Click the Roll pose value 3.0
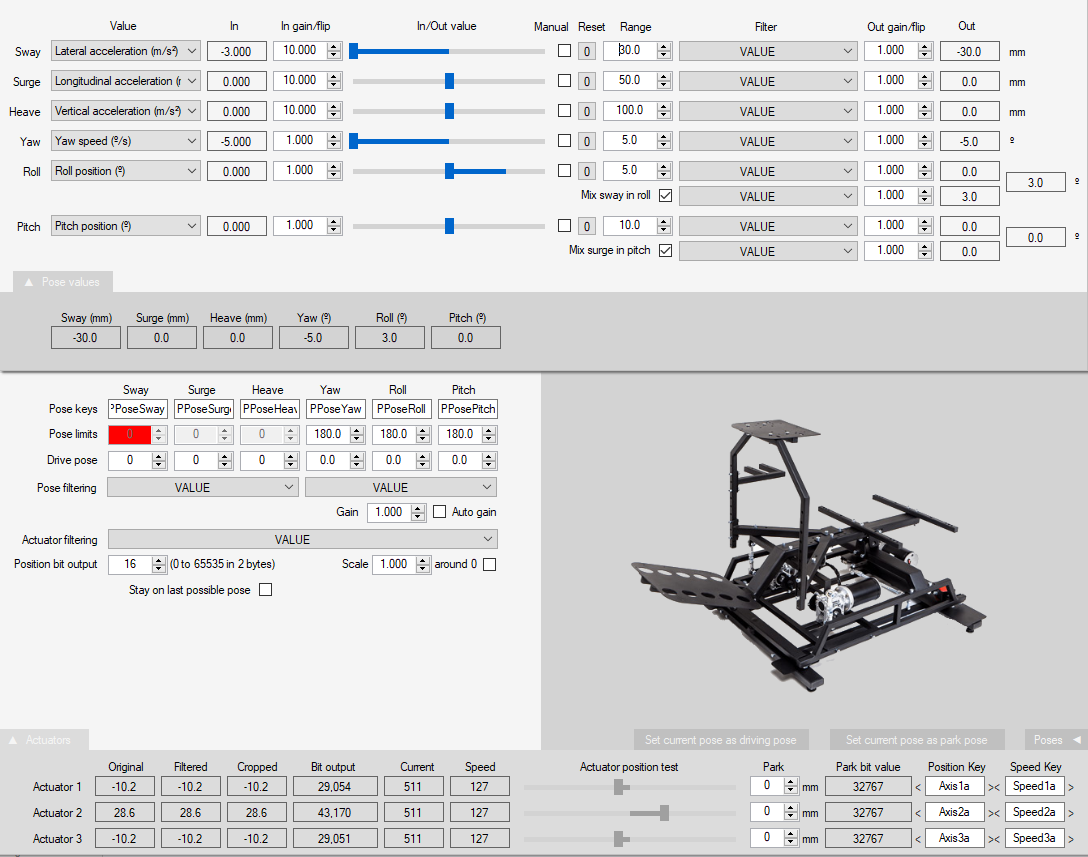Screen dimensions: 1088x857 click(x=389, y=338)
